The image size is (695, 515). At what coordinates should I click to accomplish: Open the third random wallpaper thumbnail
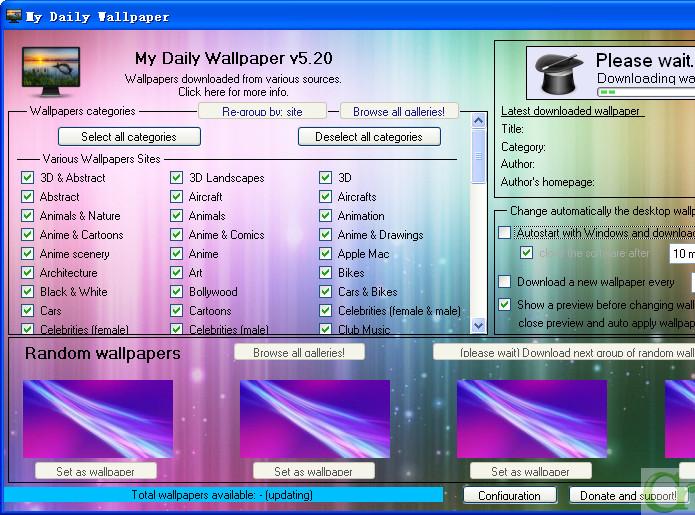[532, 419]
